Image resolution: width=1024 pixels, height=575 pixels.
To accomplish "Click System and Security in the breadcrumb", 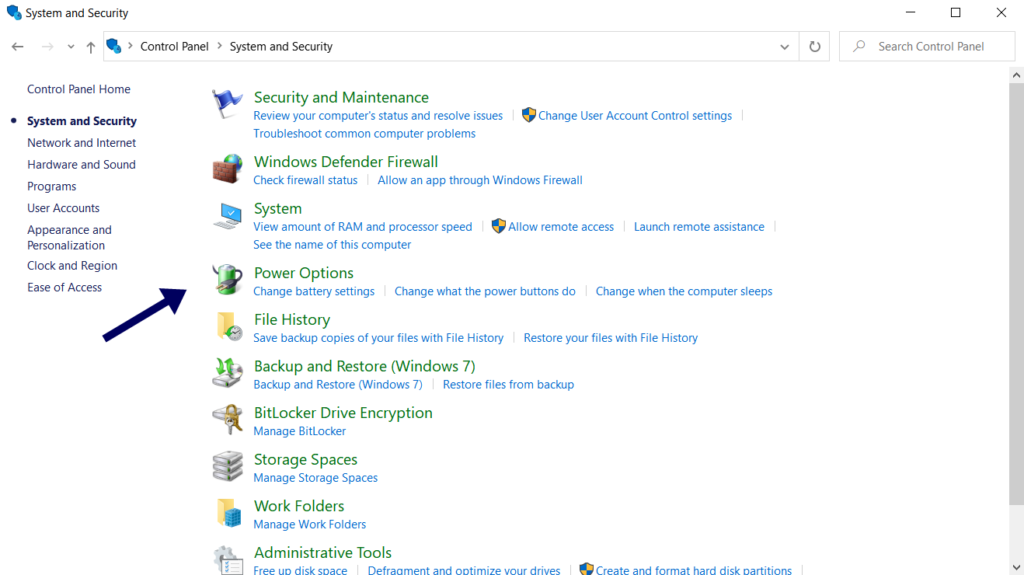I will [x=281, y=46].
